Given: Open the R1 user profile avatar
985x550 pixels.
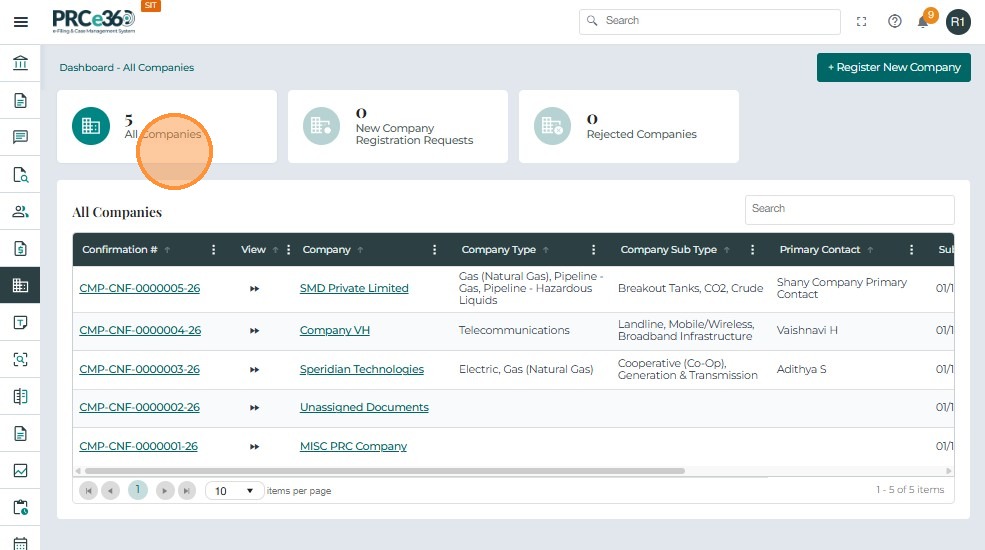Looking at the screenshot, I should point(958,21).
